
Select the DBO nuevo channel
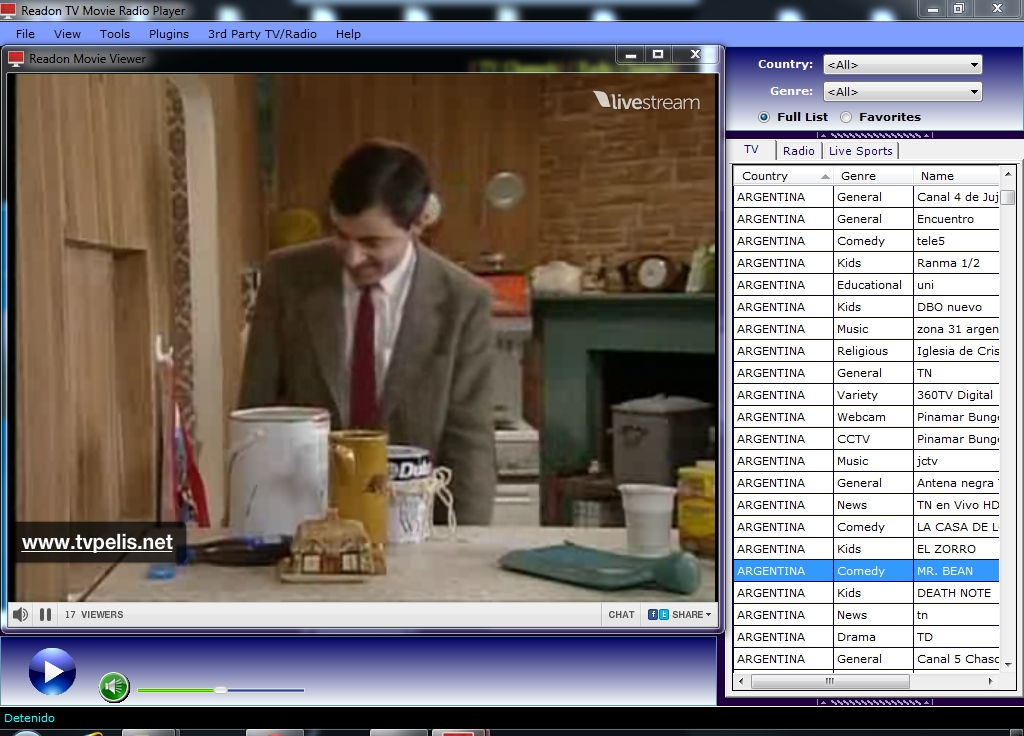click(x=866, y=307)
